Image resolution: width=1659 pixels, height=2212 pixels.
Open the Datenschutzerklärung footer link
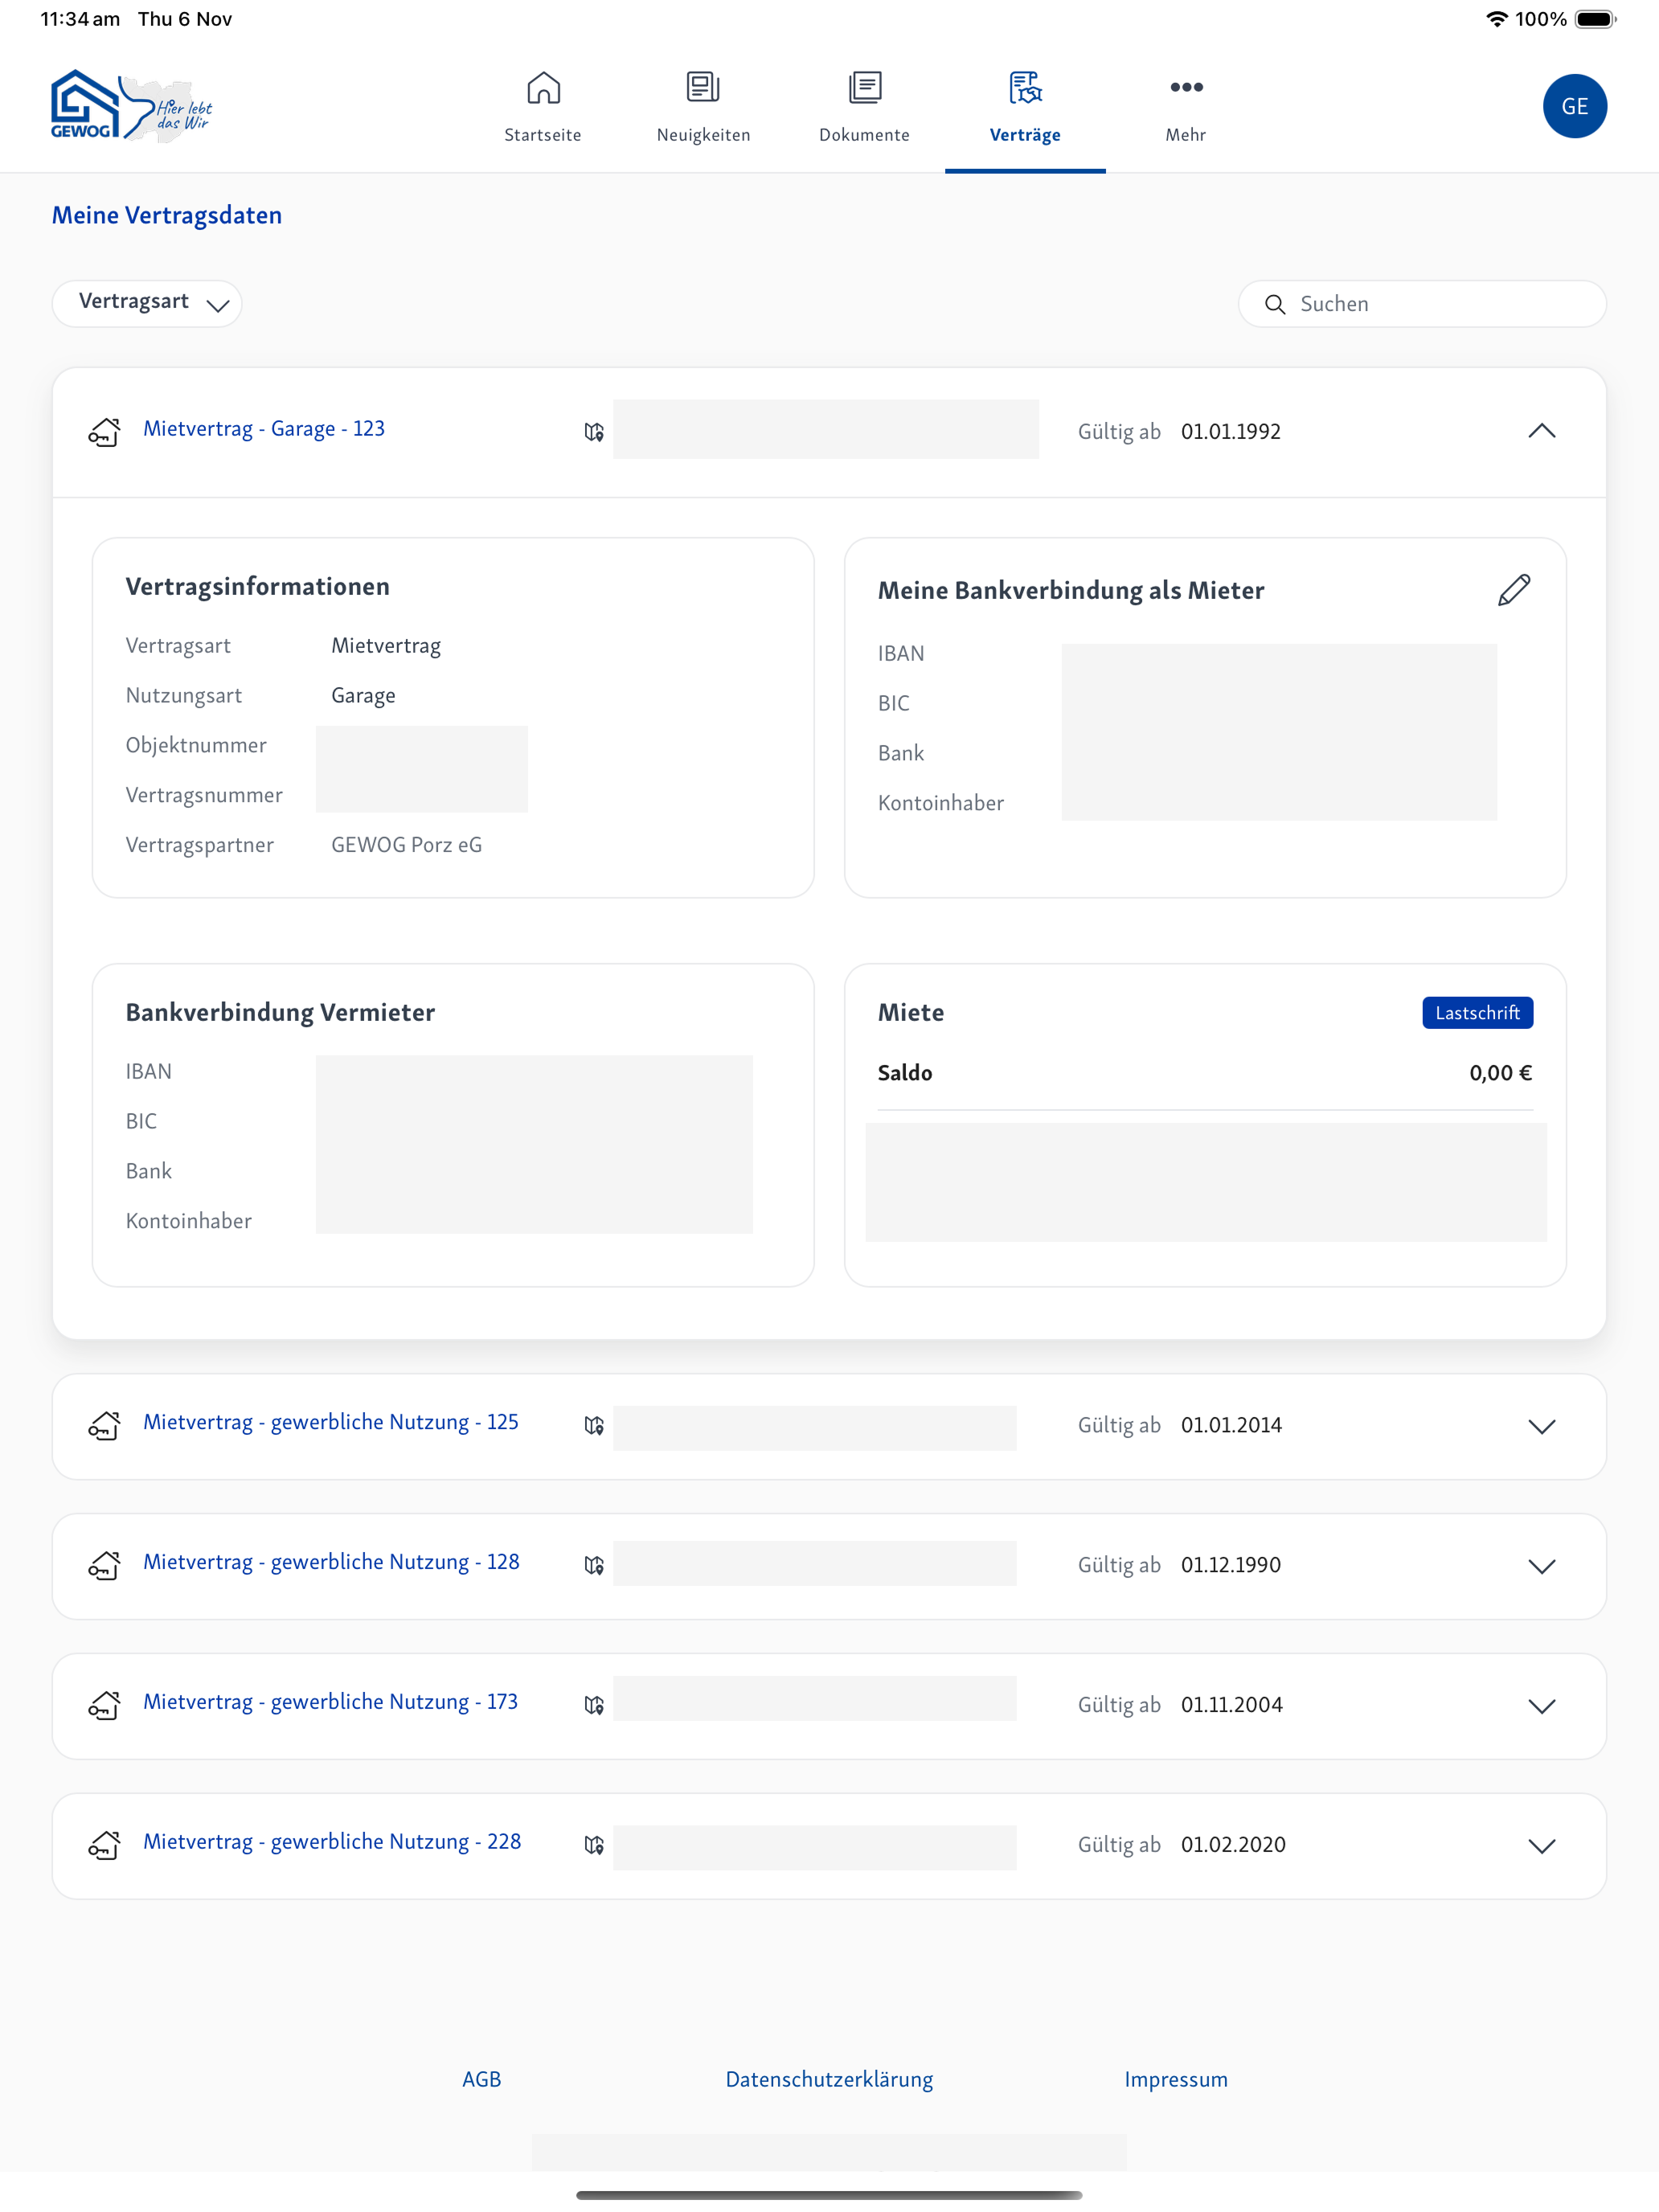829,2080
